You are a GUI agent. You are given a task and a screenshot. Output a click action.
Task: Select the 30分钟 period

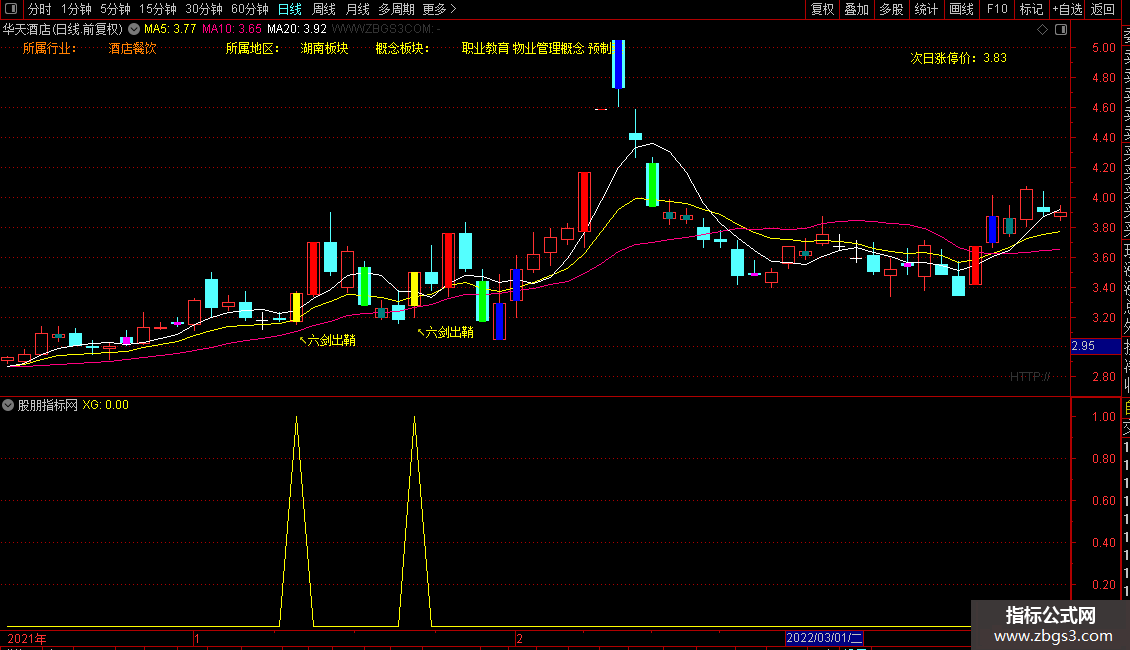[204, 9]
